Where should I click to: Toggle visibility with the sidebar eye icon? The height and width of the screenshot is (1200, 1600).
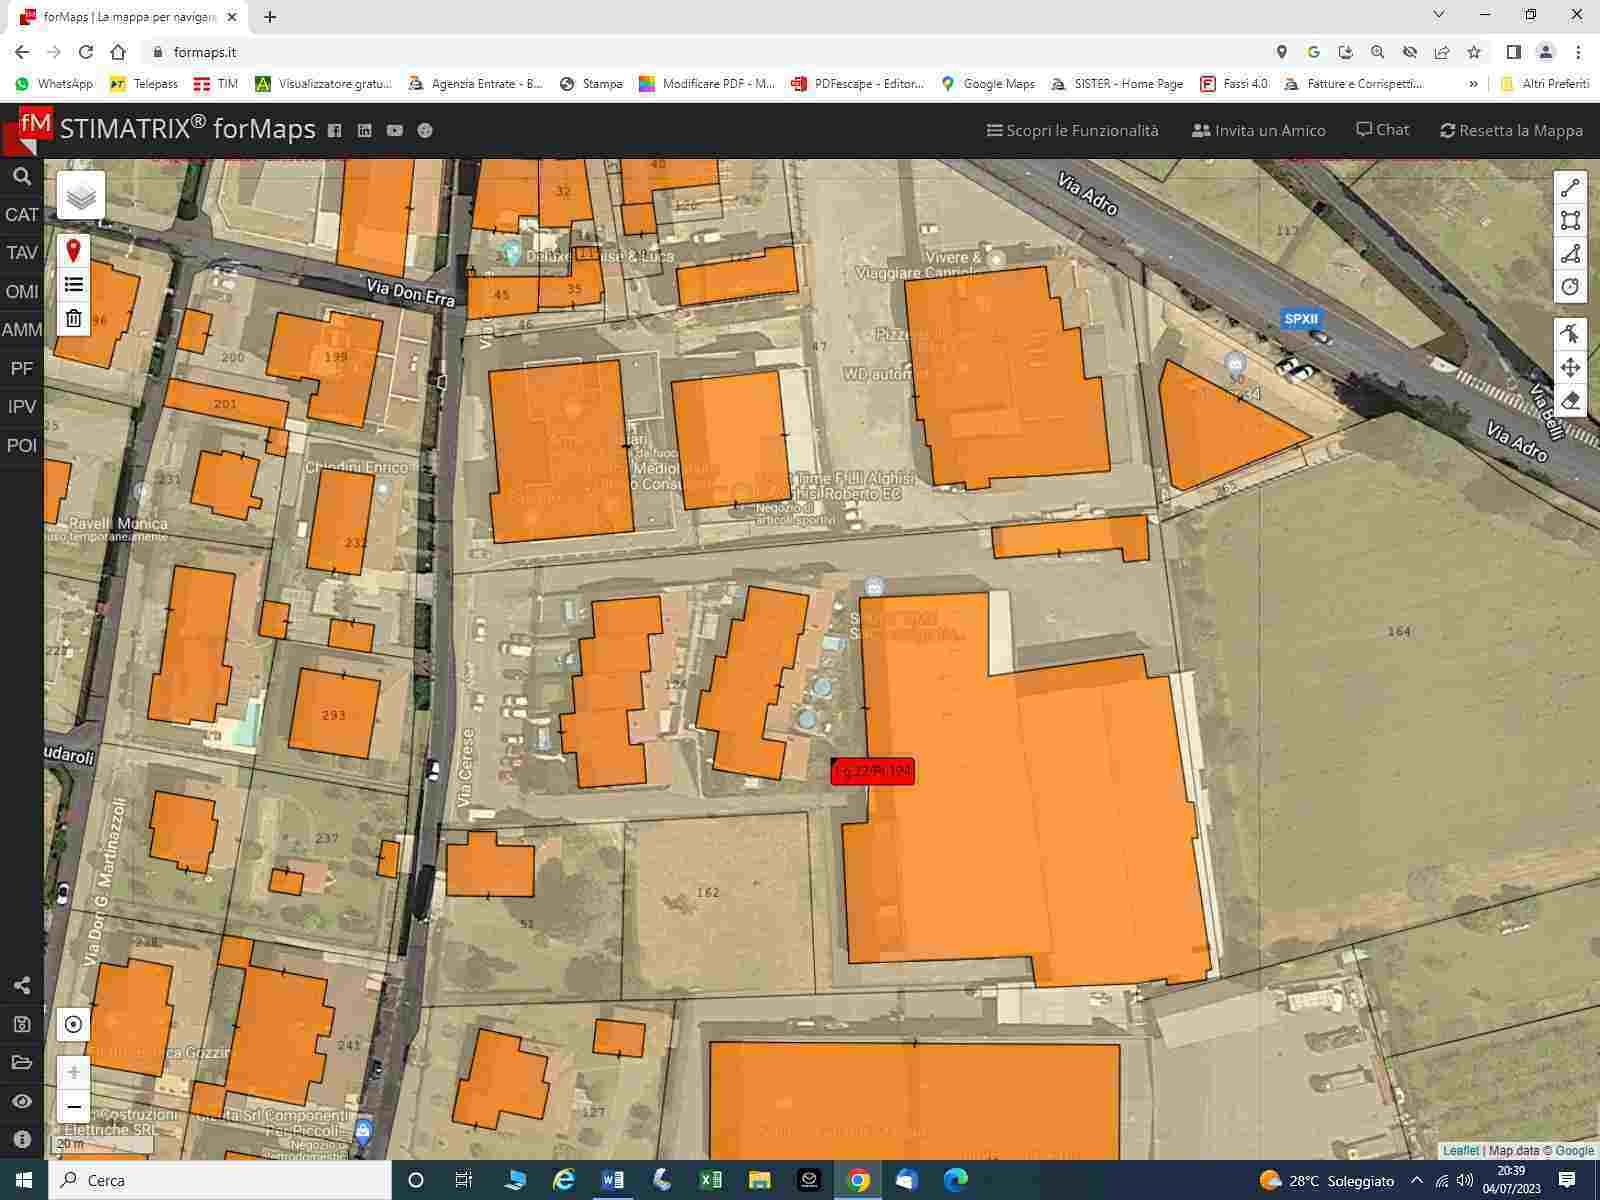click(x=22, y=1101)
